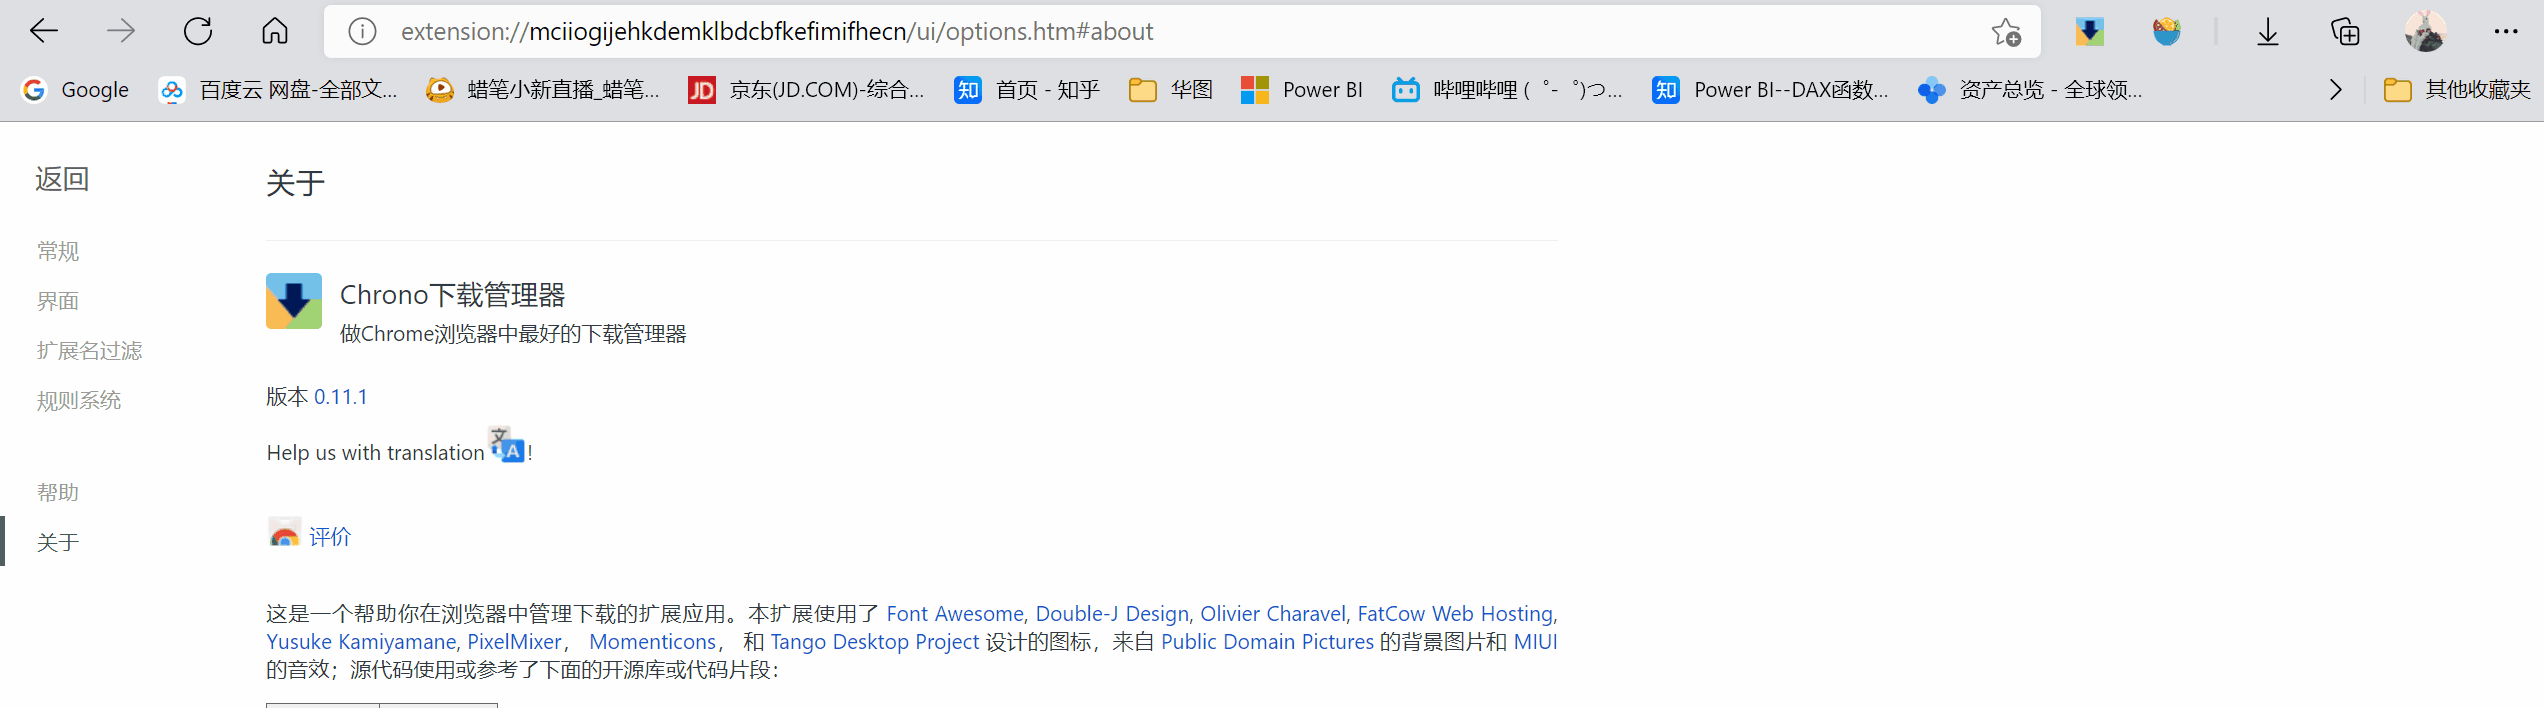Click the 关于 page heading

(x=295, y=183)
